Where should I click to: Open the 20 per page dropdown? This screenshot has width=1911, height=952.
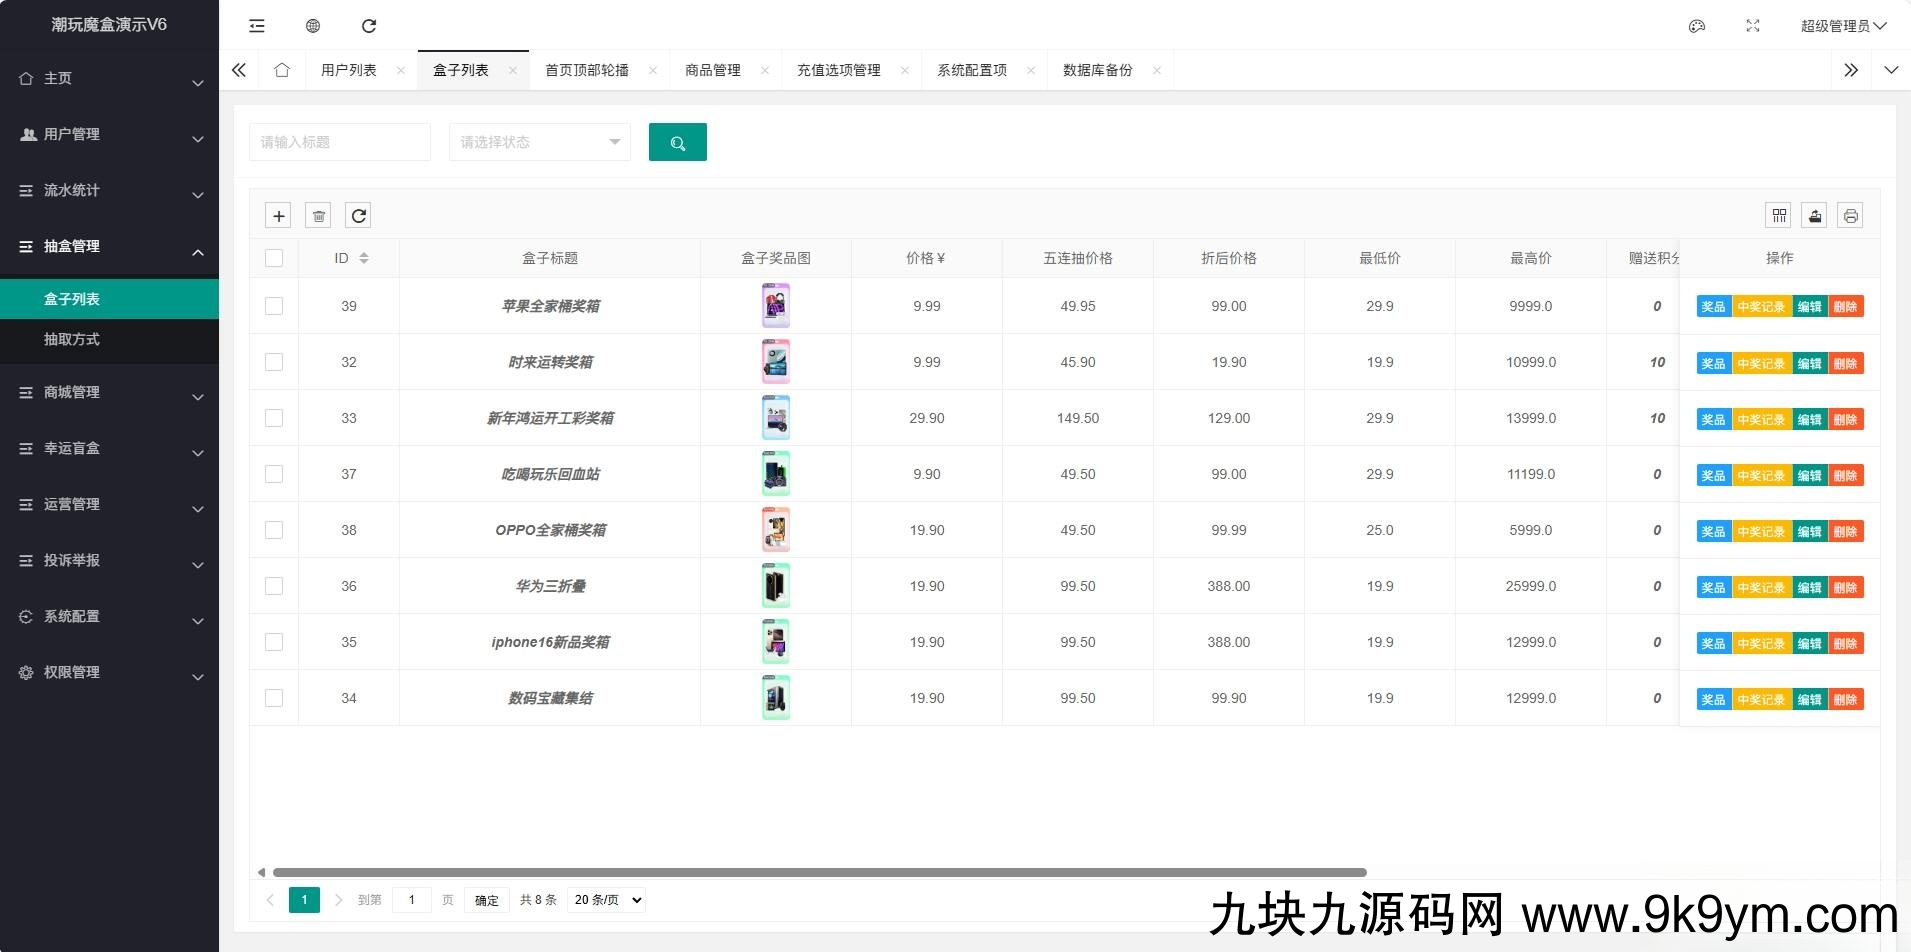point(606,900)
